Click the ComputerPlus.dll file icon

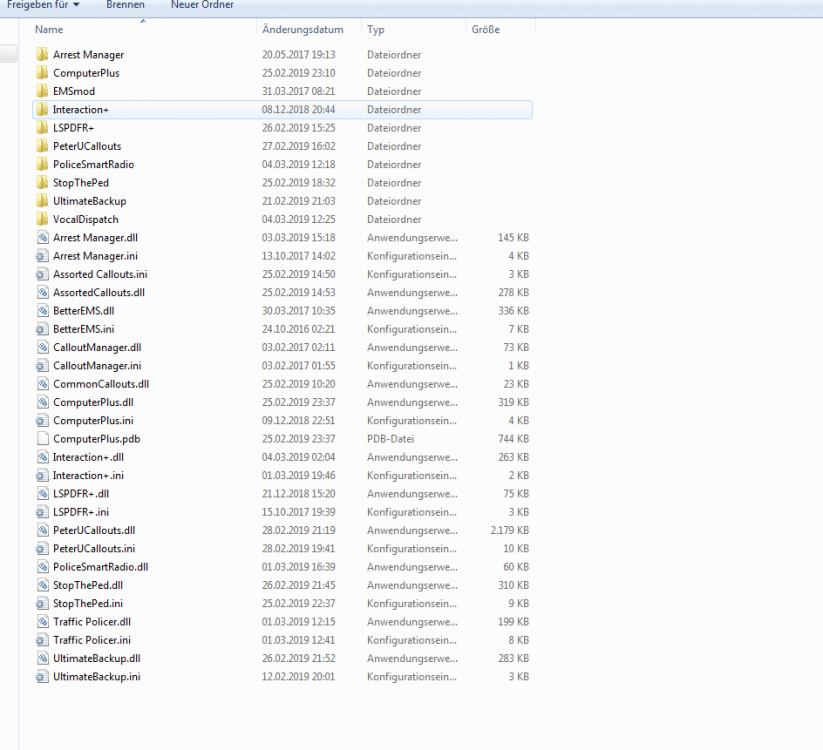43,403
